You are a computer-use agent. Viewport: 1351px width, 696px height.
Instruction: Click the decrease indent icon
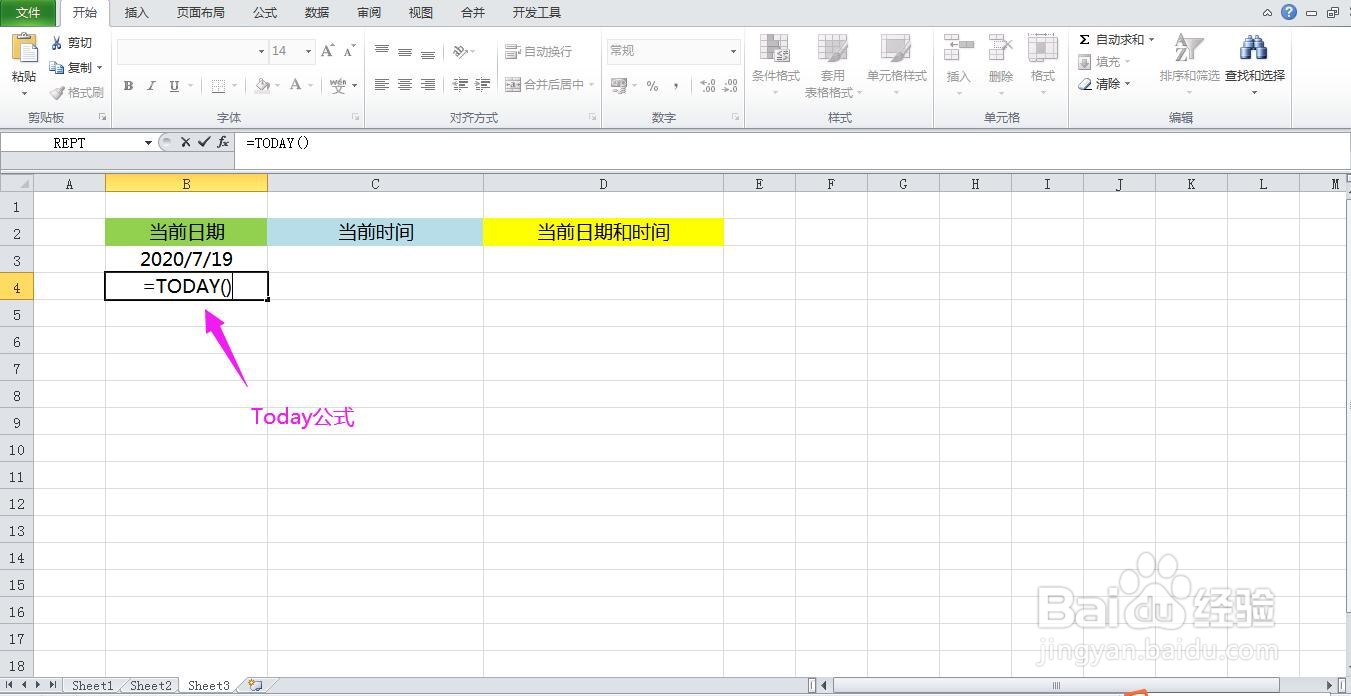(x=460, y=85)
